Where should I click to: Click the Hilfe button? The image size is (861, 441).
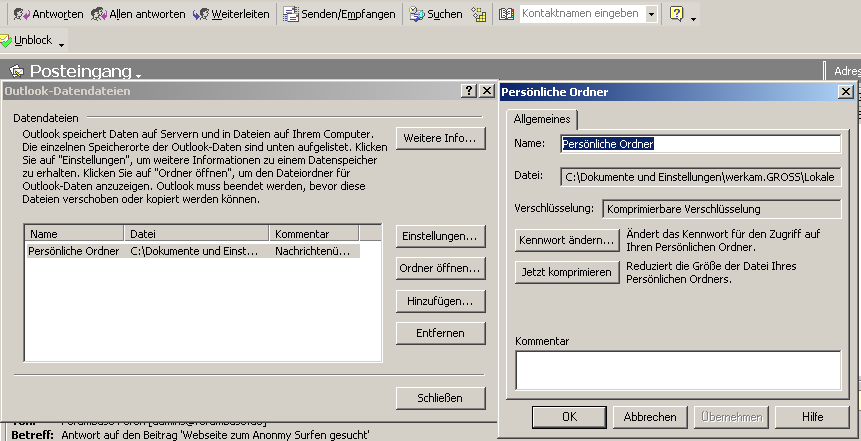(812, 417)
